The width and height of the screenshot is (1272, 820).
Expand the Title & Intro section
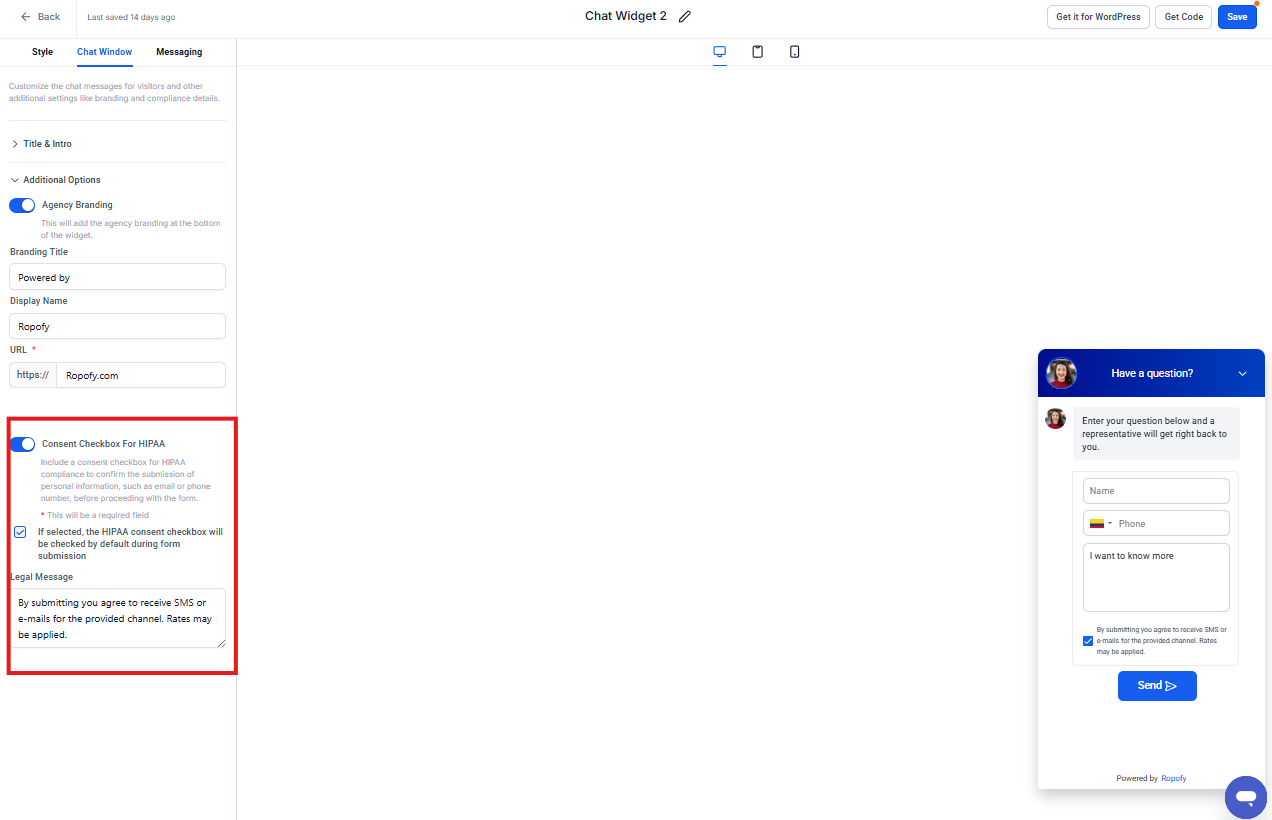coord(47,144)
